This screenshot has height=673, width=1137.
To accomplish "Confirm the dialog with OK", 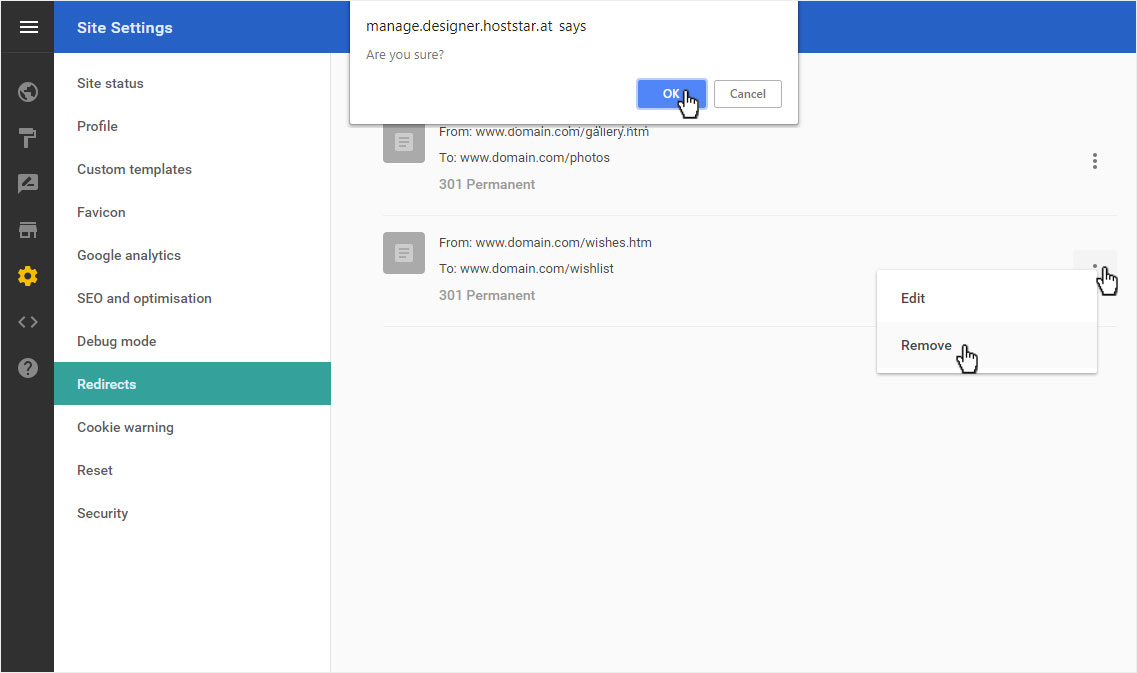I will [671, 94].
